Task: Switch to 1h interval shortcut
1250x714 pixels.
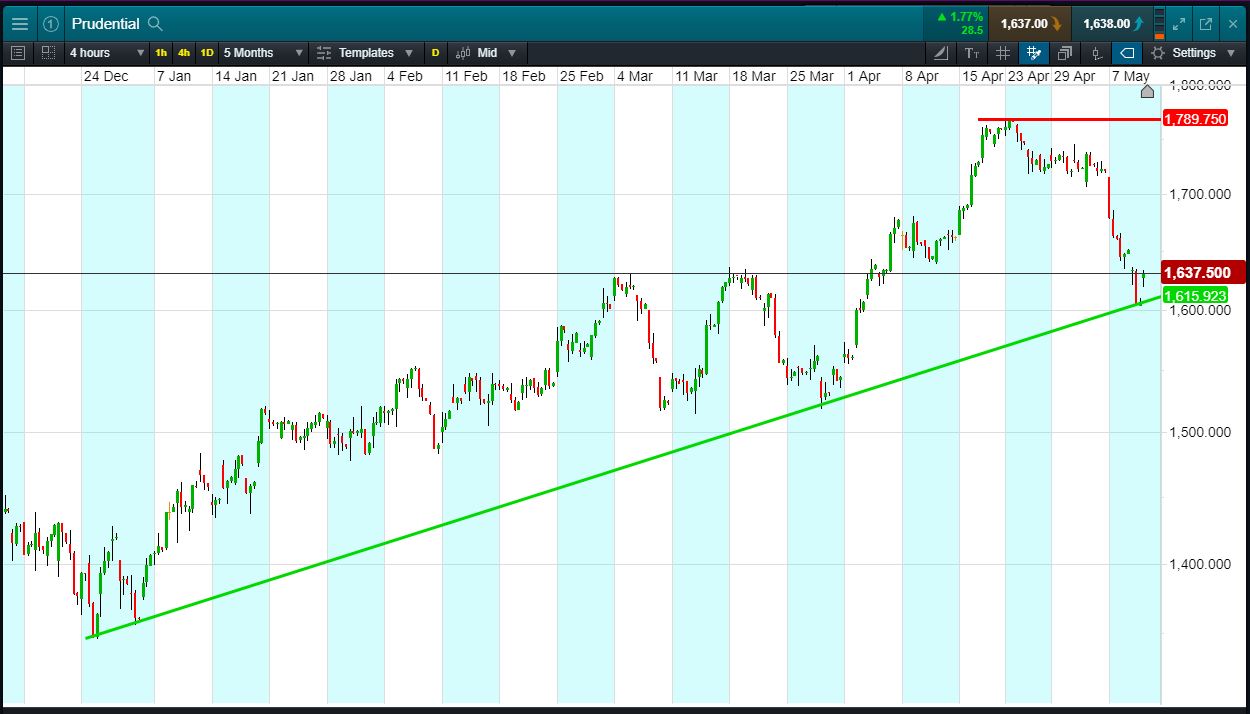Action: 162,52
